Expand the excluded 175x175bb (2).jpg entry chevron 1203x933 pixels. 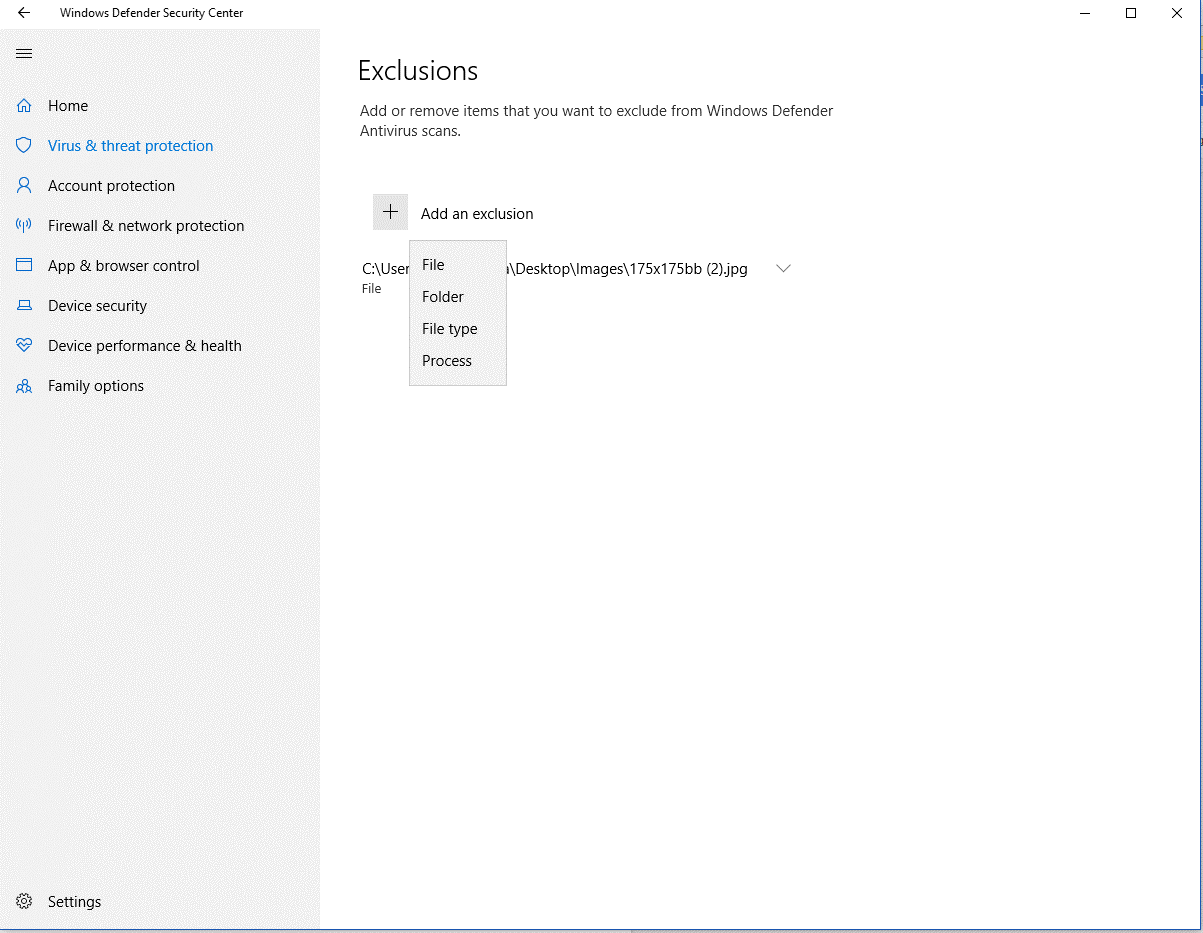[x=784, y=268]
